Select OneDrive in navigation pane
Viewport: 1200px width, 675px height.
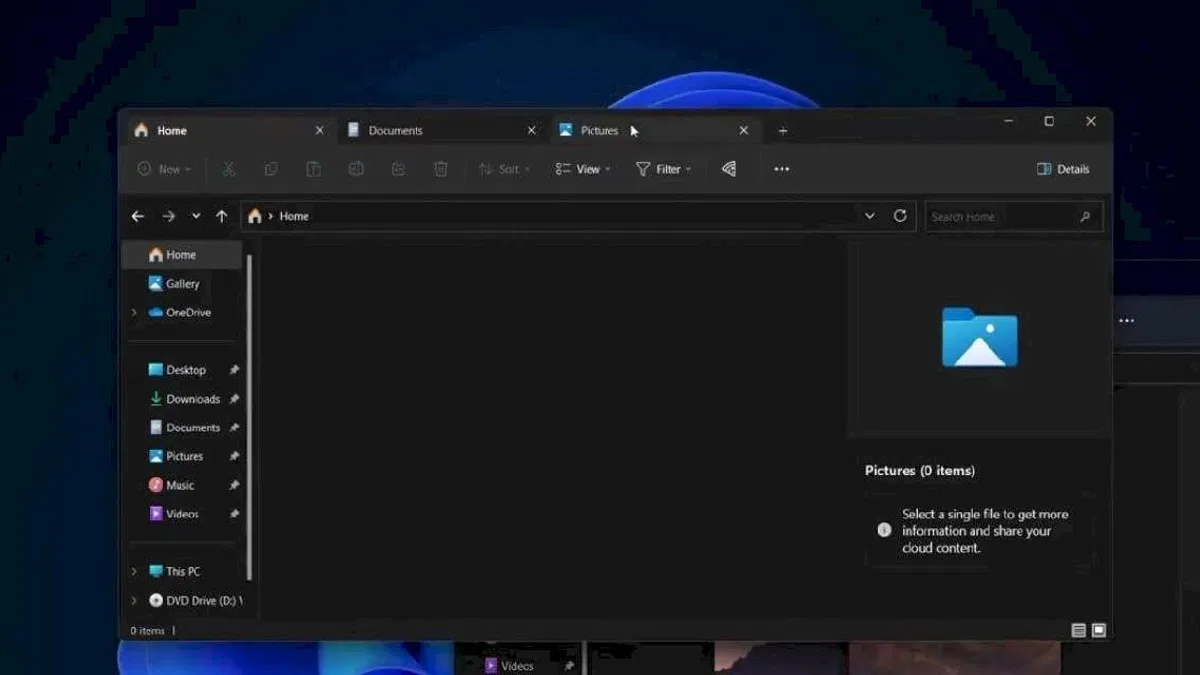pyautogui.click(x=182, y=312)
